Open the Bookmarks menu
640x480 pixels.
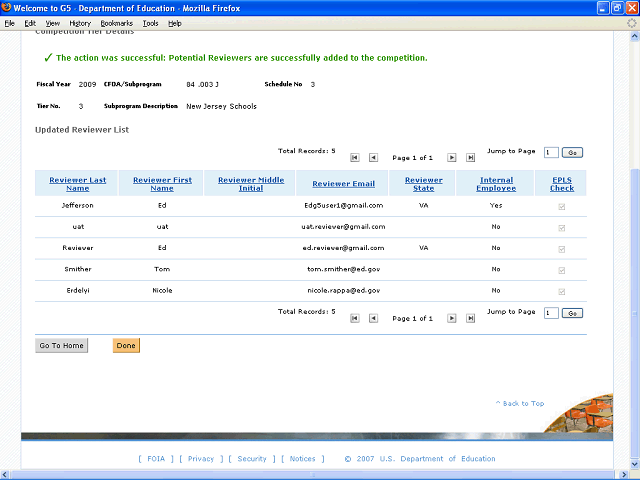coord(116,22)
